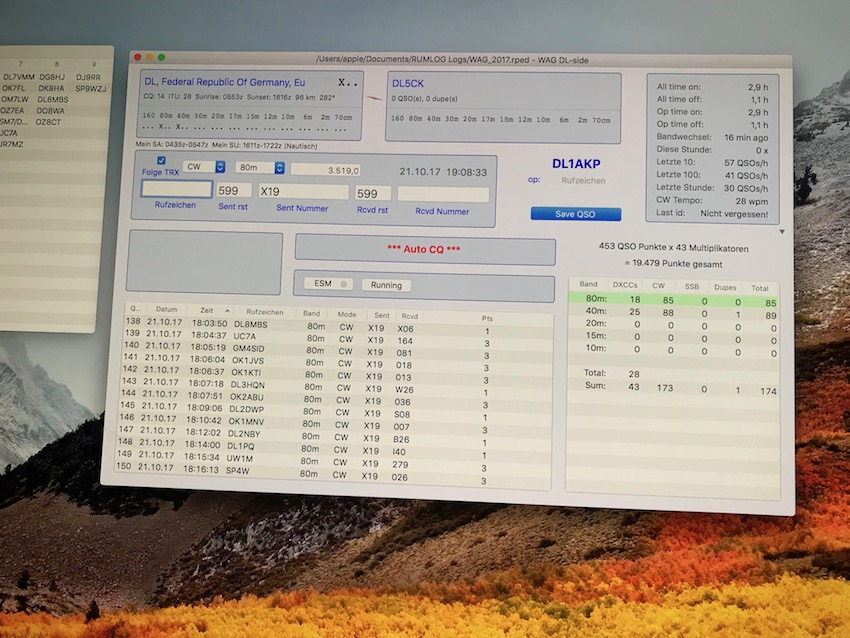Collapse the statistics panel disclosure triangle
Image resolution: width=850 pixels, height=638 pixels.
(782, 232)
